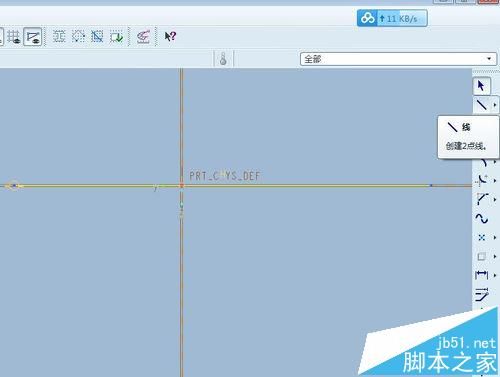500x377 pixels.
Task: Choose the fillet tool icon
Action: pos(482,180)
